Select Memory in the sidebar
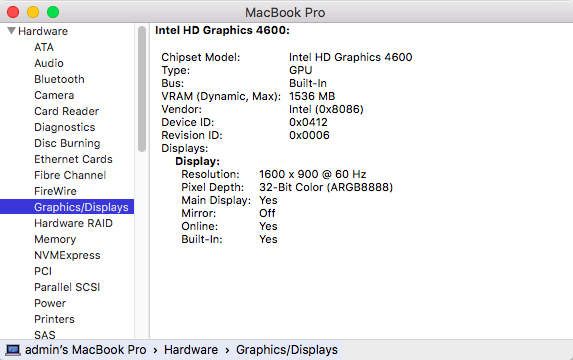573x360 pixels. [55, 239]
